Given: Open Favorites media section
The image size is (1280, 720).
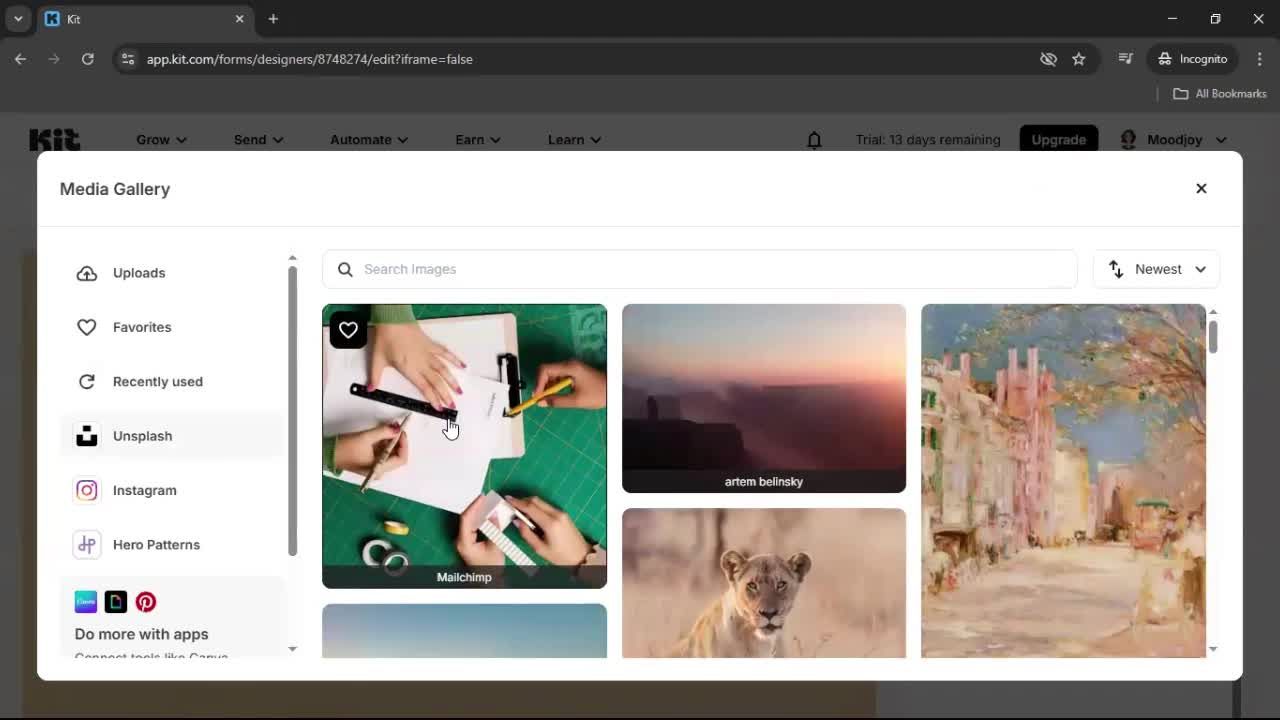Looking at the screenshot, I should 141,327.
